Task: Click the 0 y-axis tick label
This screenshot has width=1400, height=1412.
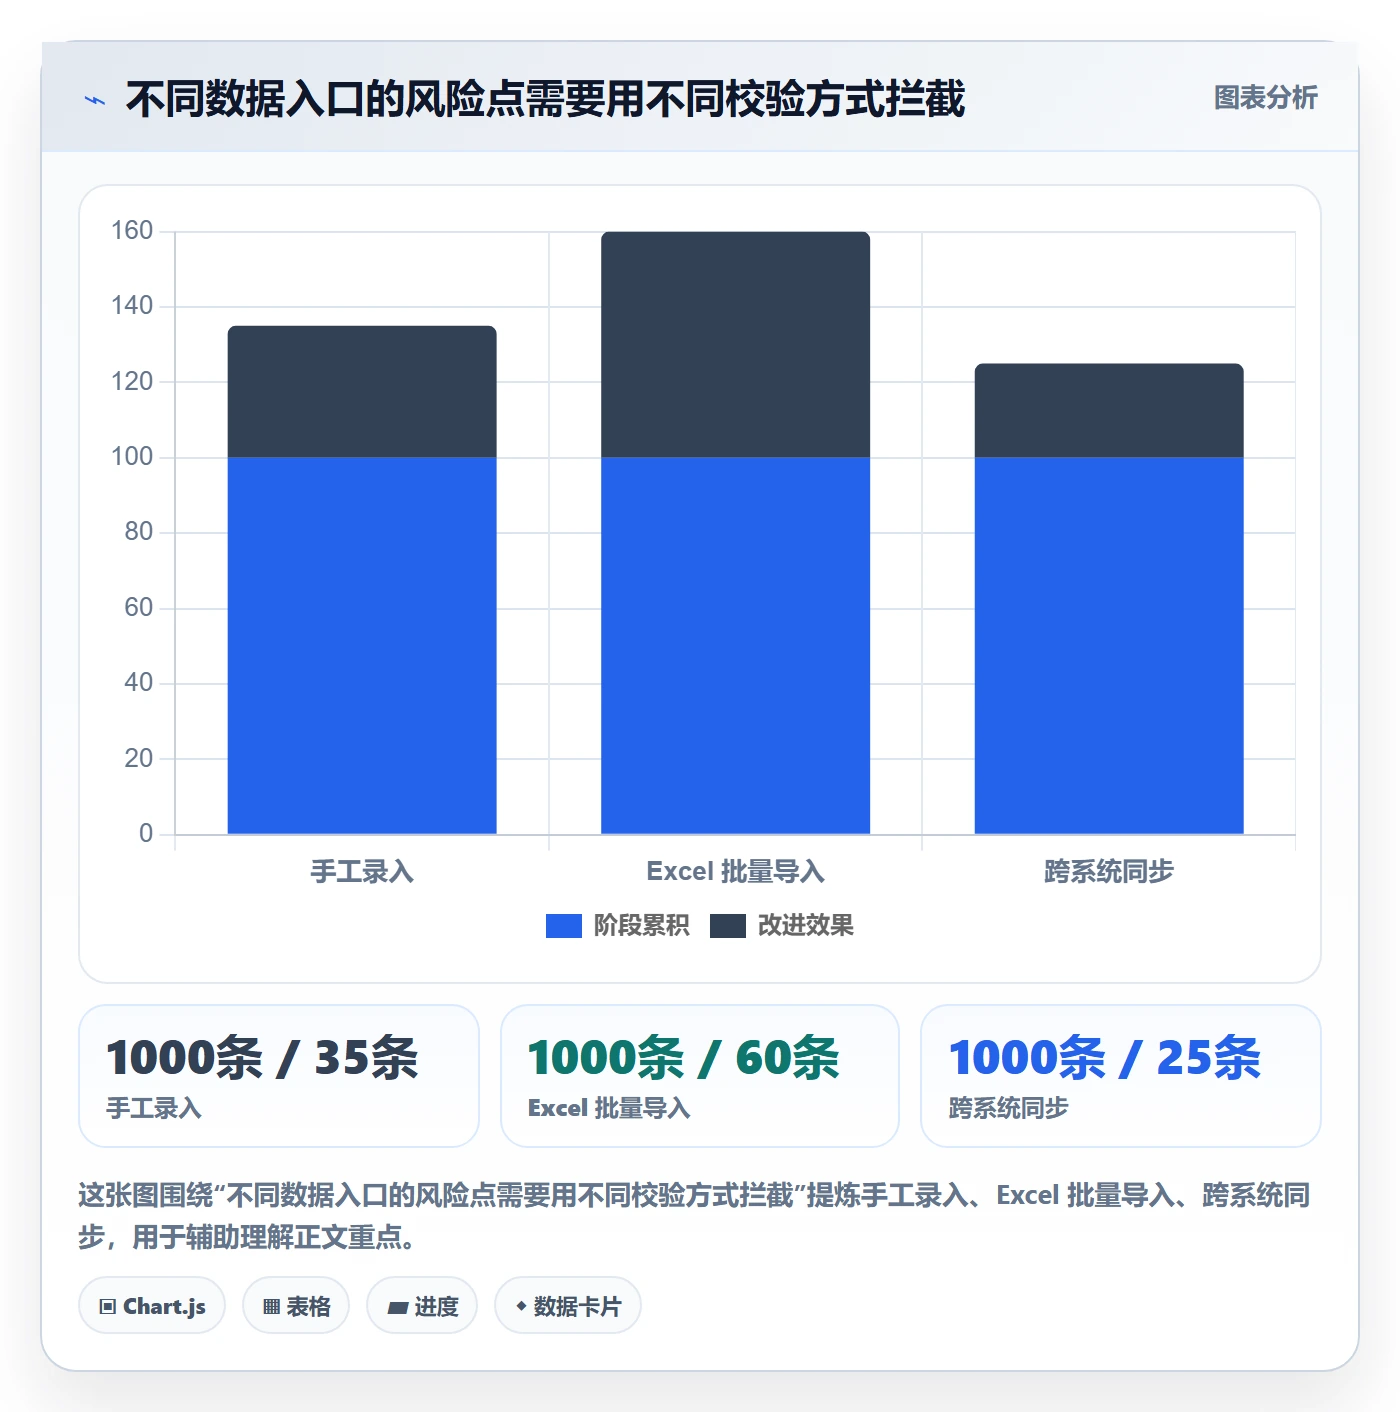Action: tap(146, 834)
